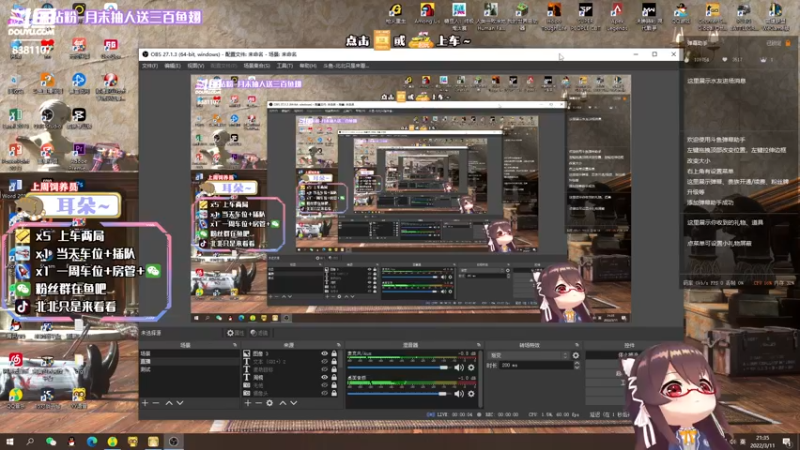Add a new scene with the plus icon
The height and width of the screenshot is (450, 800).
145,403
